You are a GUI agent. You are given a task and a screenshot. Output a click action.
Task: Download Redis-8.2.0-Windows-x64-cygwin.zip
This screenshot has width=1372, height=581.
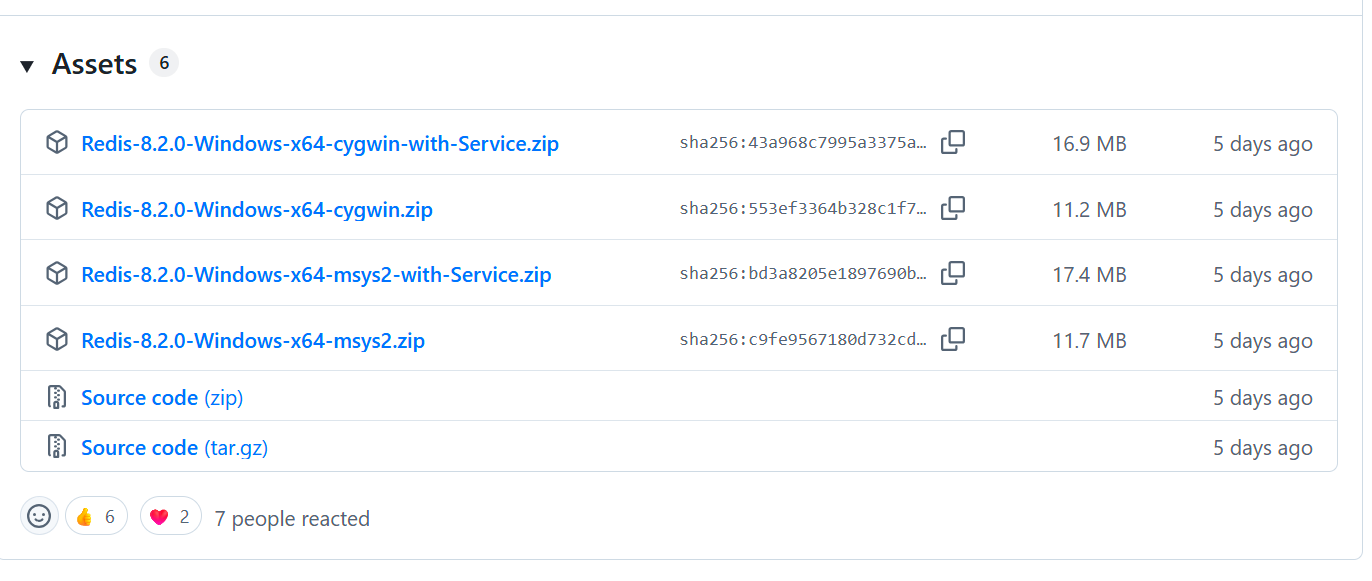(x=257, y=210)
